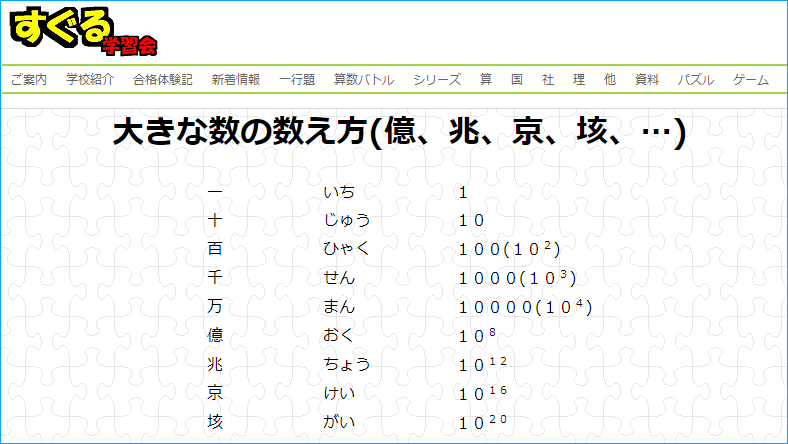
Task: Click the value 10⁸ in おく row
Action: click(x=477, y=335)
